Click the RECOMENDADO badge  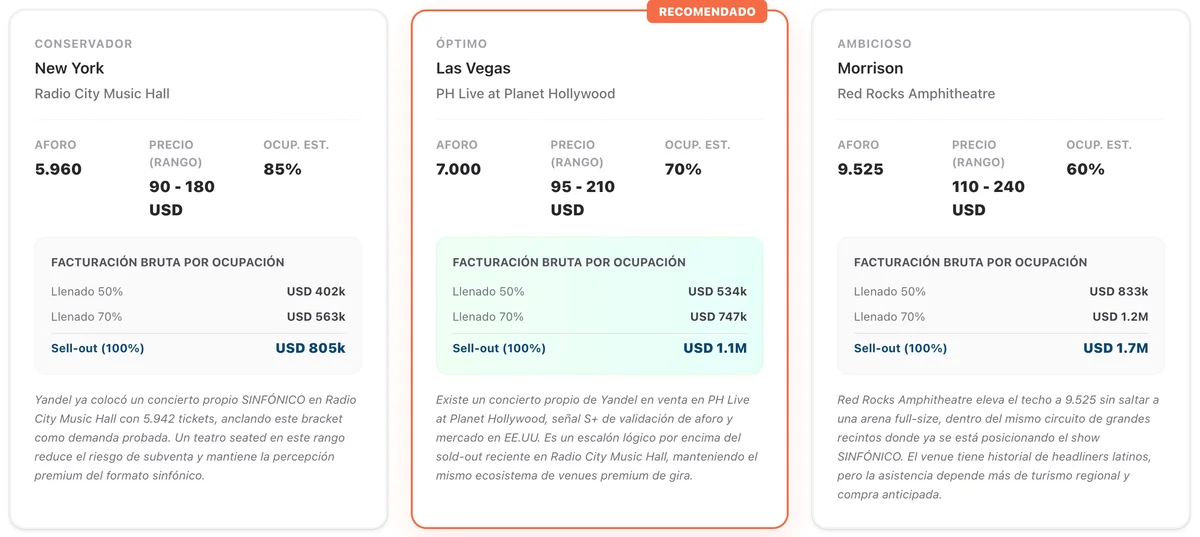point(707,11)
